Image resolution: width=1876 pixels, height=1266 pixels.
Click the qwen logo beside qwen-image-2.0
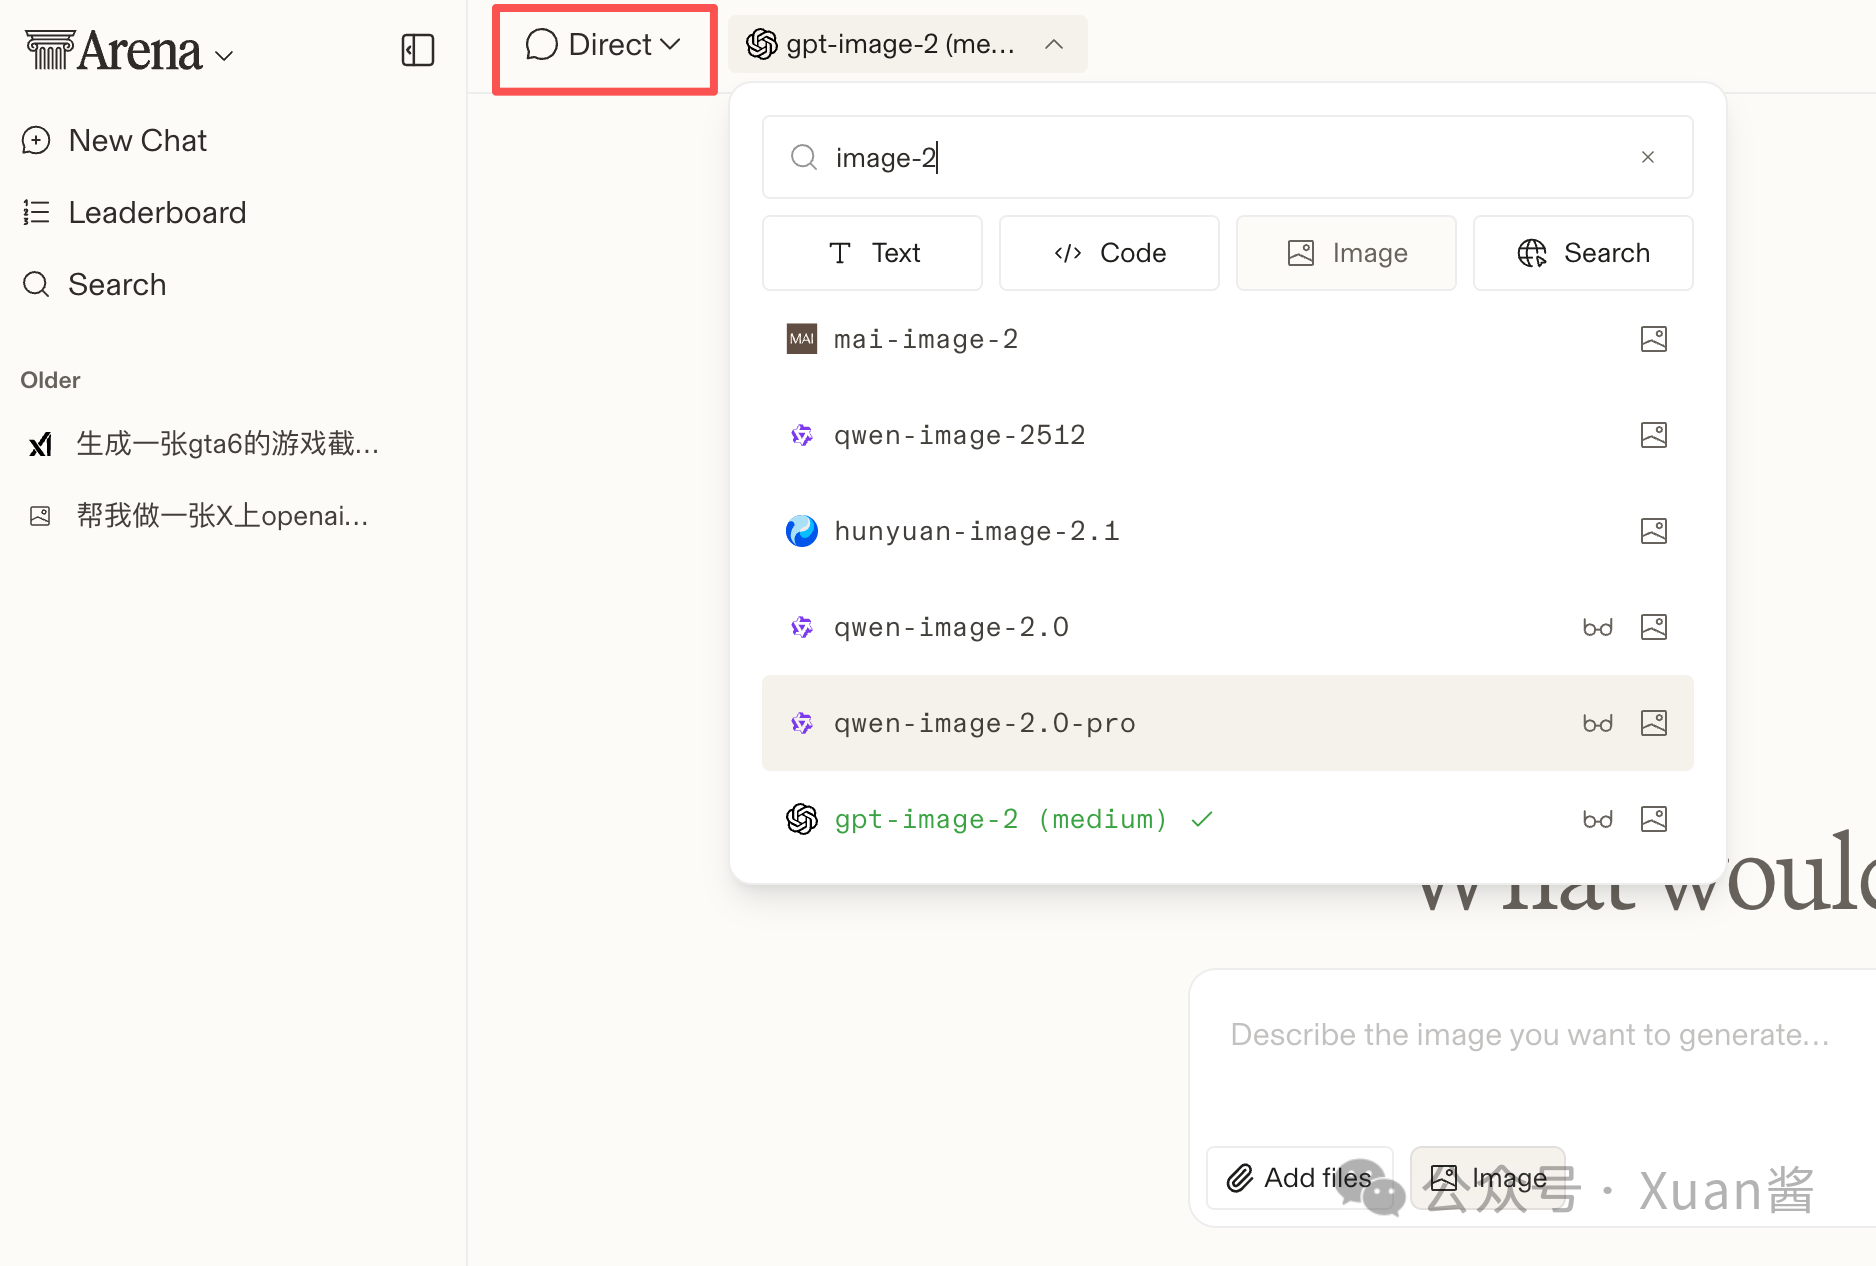coord(802,627)
